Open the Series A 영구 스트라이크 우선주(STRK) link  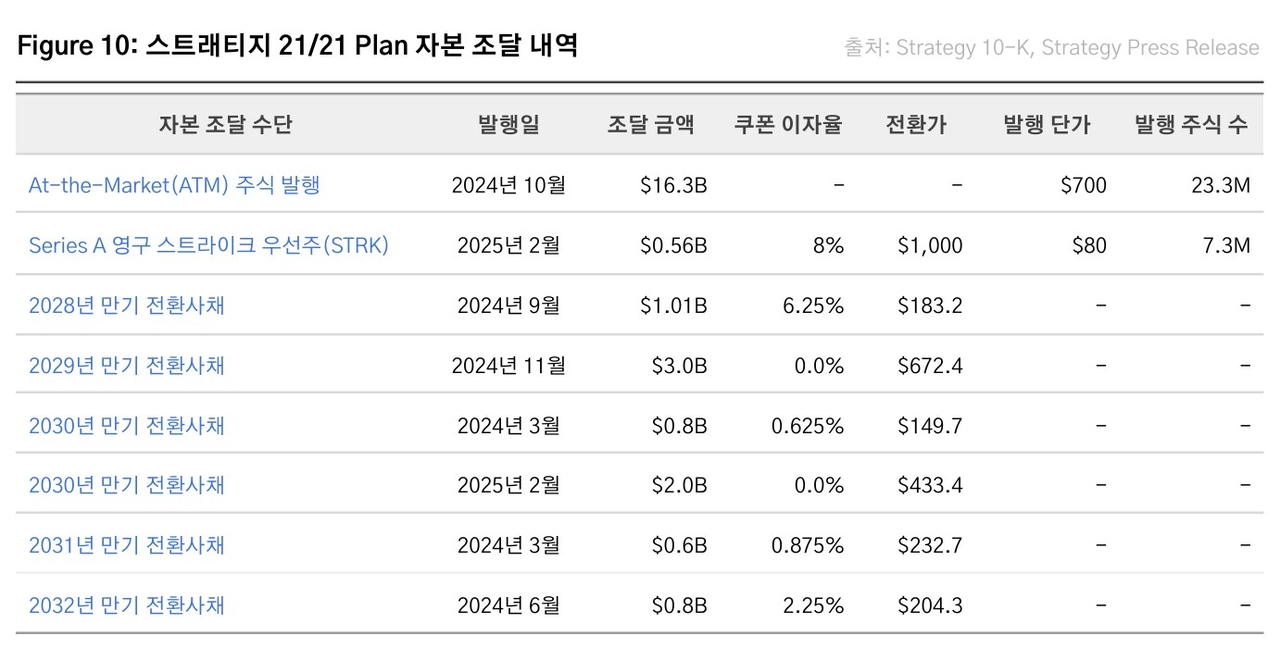pyautogui.click(x=208, y=245)
